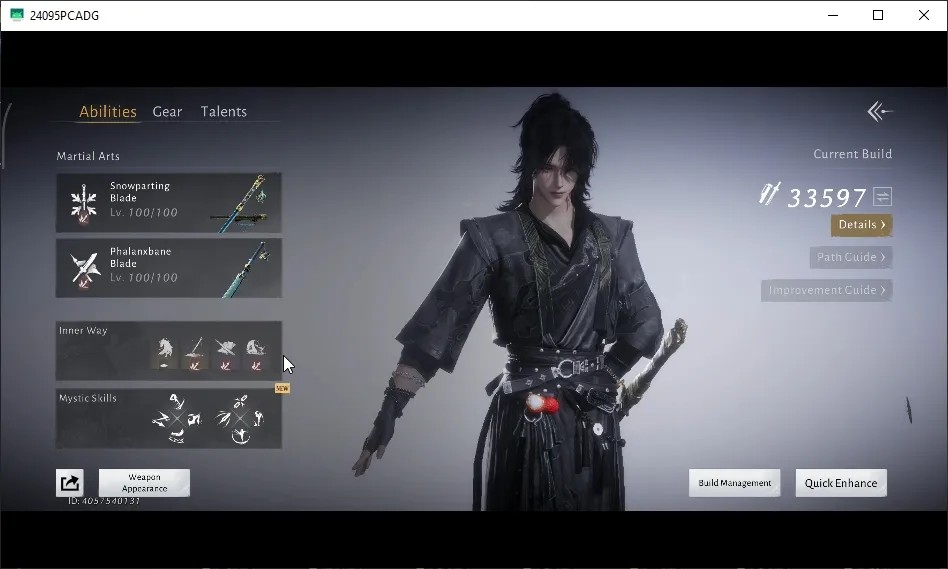The height and width of the screenshot is (569, 948).
Task: Click the back arrow icon at top right
Action: coord(880,111)
